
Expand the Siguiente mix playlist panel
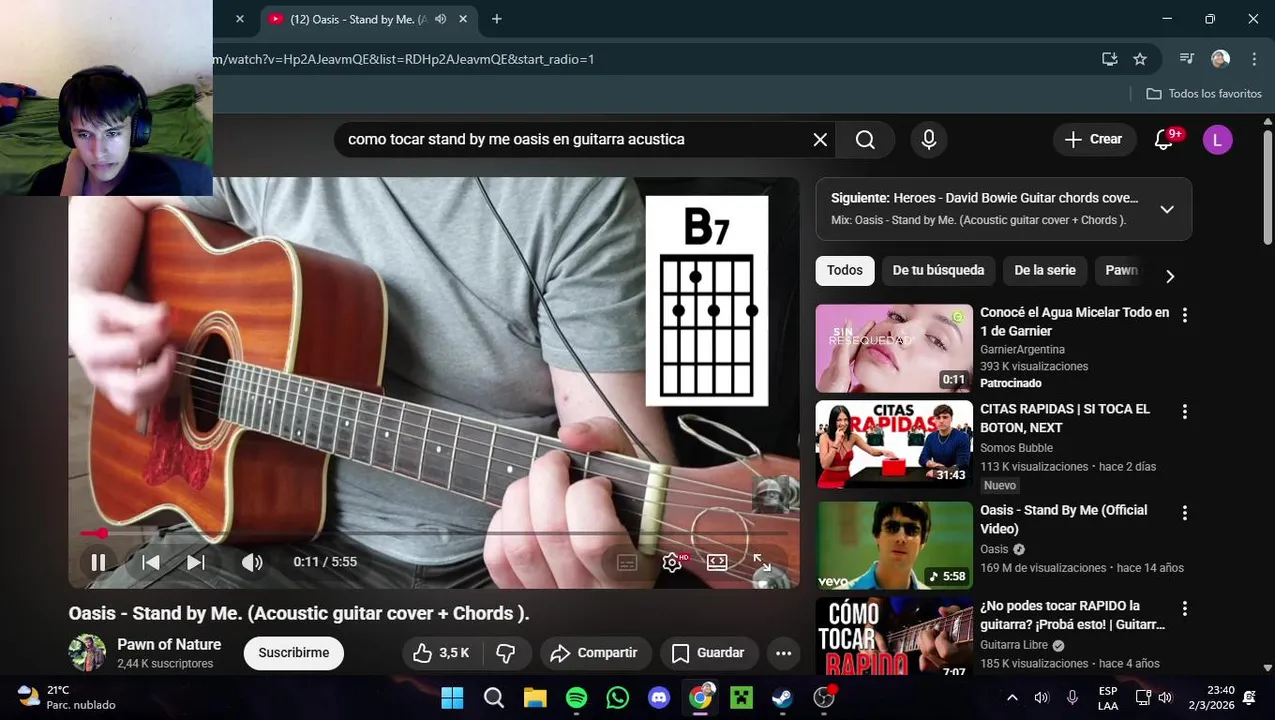point(1167,209)
